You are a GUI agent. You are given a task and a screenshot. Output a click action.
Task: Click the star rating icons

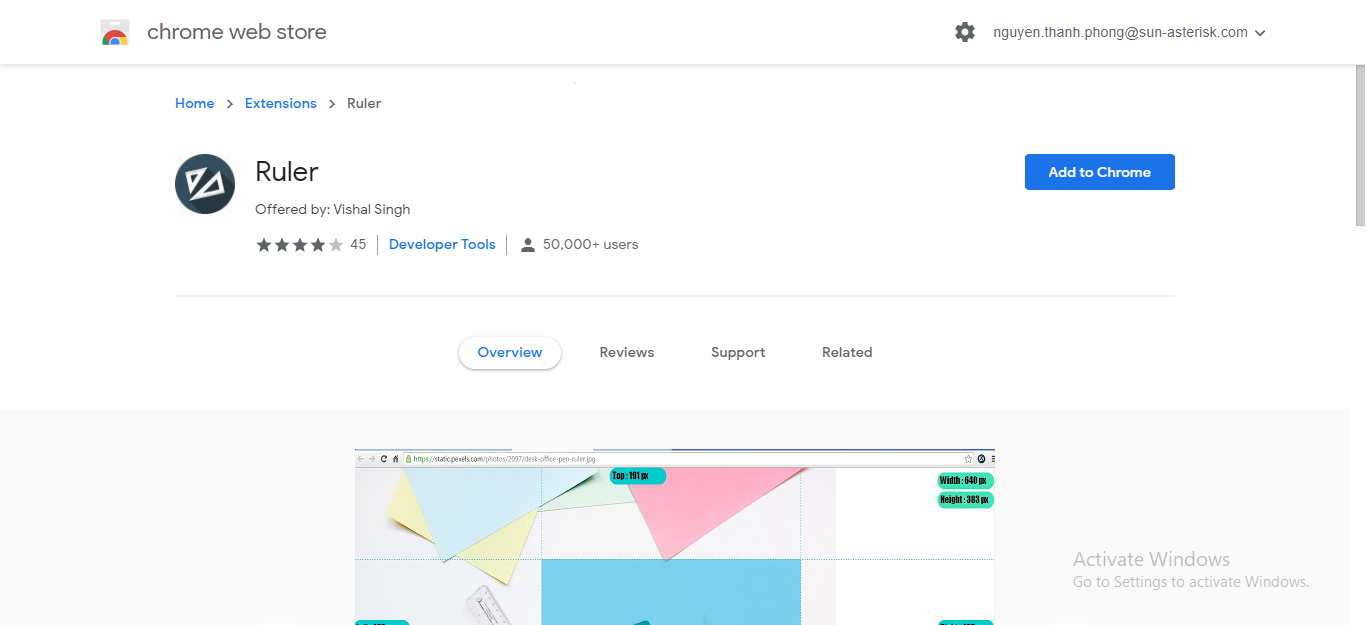[300, 245]
